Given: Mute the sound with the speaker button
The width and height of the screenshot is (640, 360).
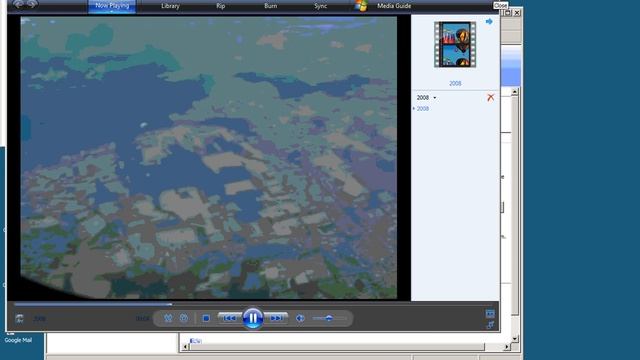Looking at the screenshot, I should tap(300, 318).
